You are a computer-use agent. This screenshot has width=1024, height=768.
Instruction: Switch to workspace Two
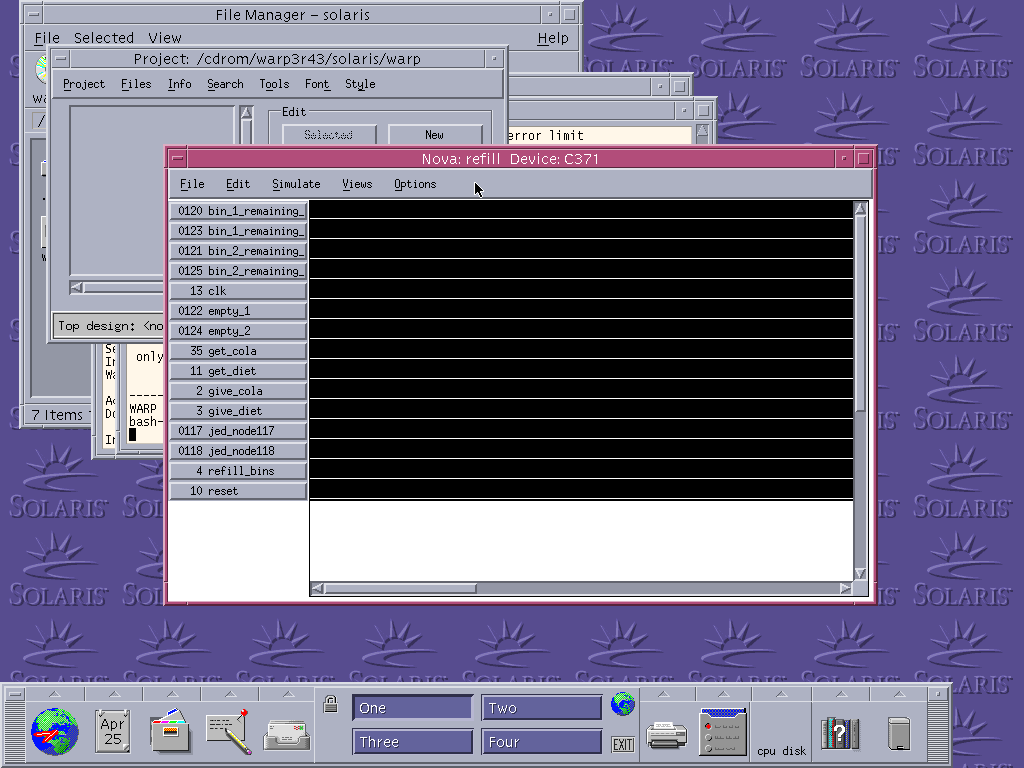pyautogui.click(x=541, y=708)
